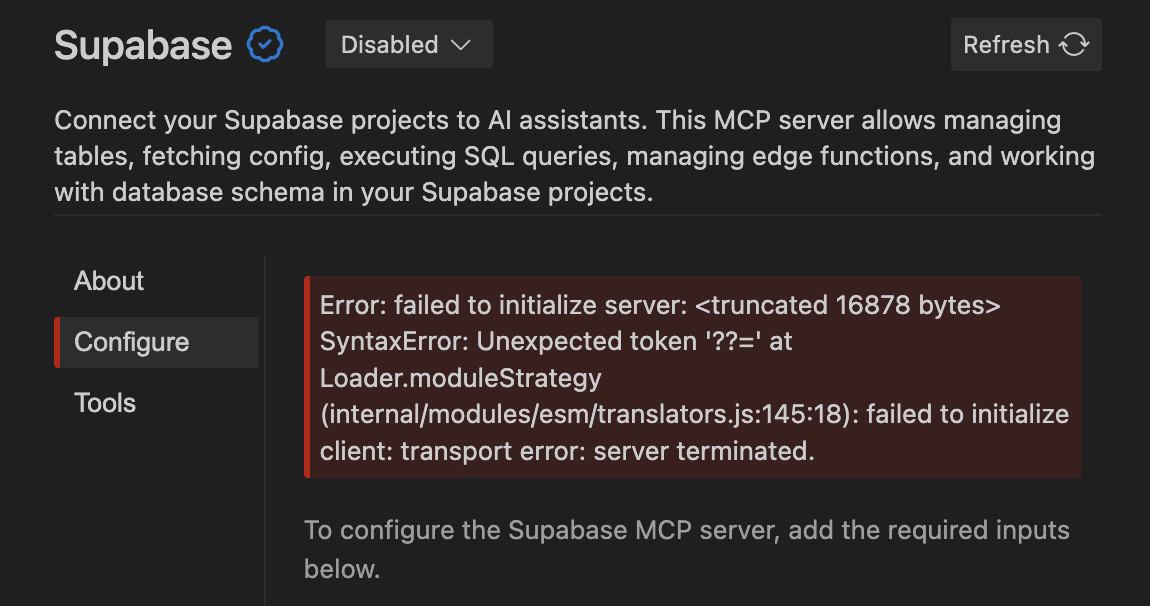This screenshot has width=1150, height=606.
Task: Click the 'To configure the Supabase MCP server' instruction
Action: pyautogui.click(x=686, y=530)
